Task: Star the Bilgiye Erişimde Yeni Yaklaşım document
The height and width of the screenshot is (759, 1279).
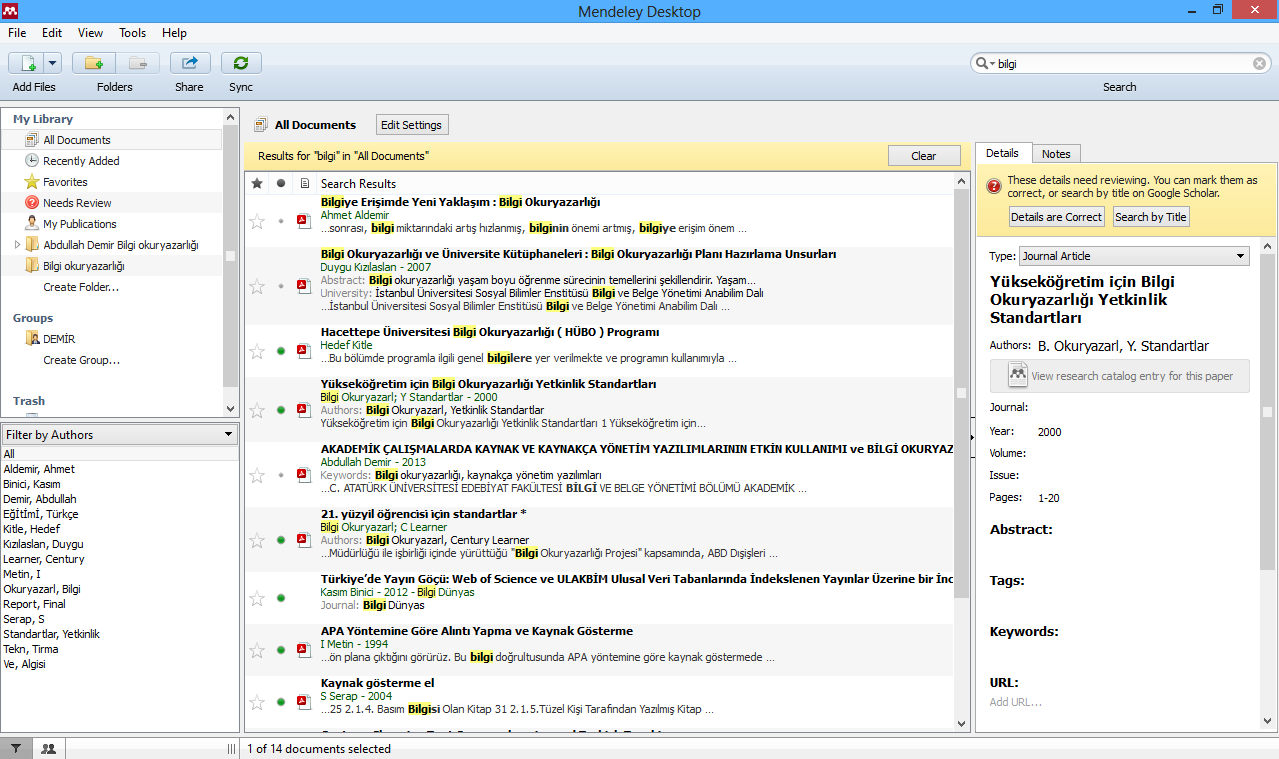Action: (257, 221)
